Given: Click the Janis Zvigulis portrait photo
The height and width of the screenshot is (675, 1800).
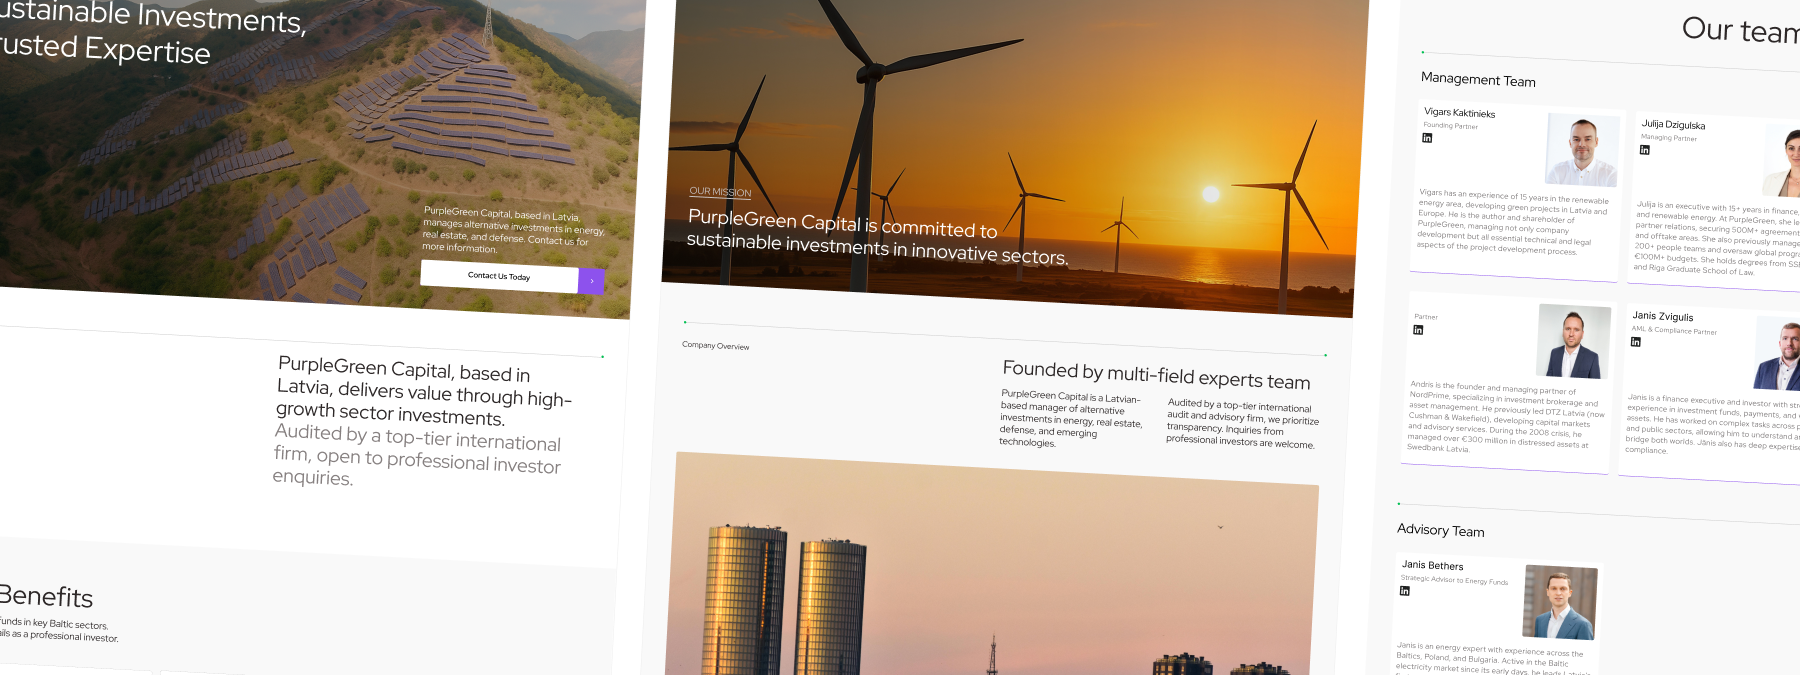Looking at the screenshot, I should tap(1777, 354).
